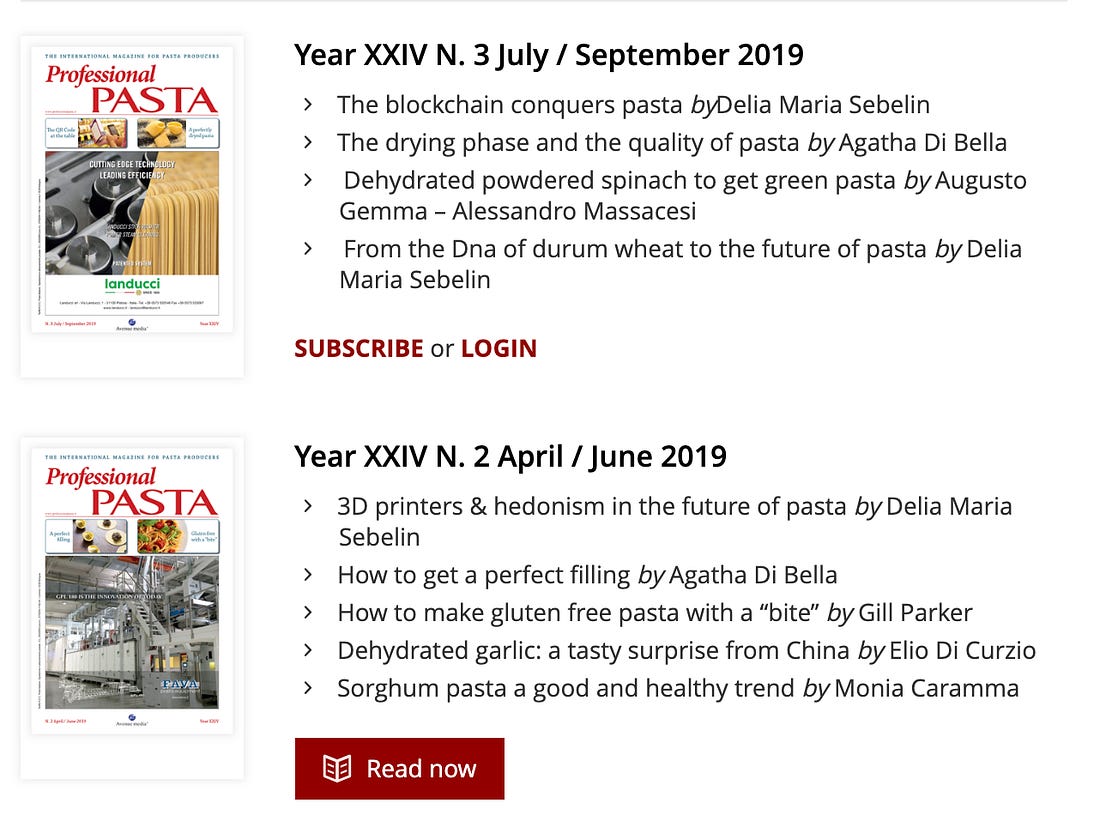This screenshot has height=827, width=1100.
Task: Click the Read now button
Action: coord(399,769)
